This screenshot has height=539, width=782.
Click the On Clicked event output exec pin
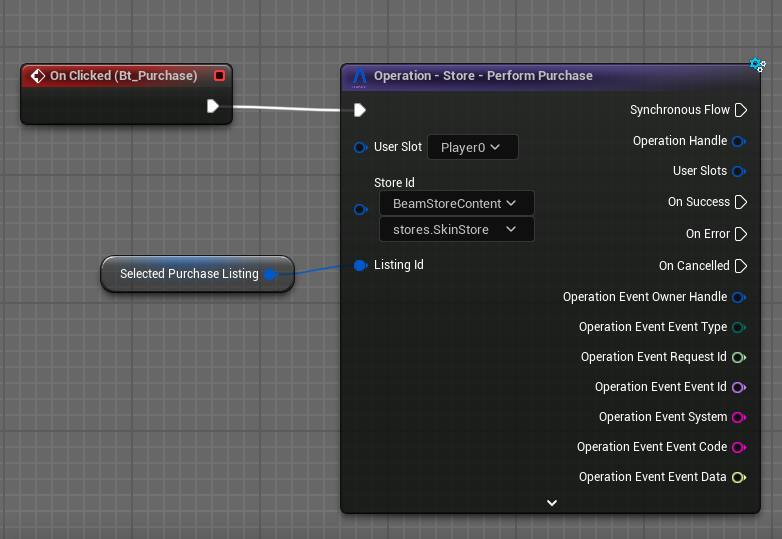(x=213, y=106)
